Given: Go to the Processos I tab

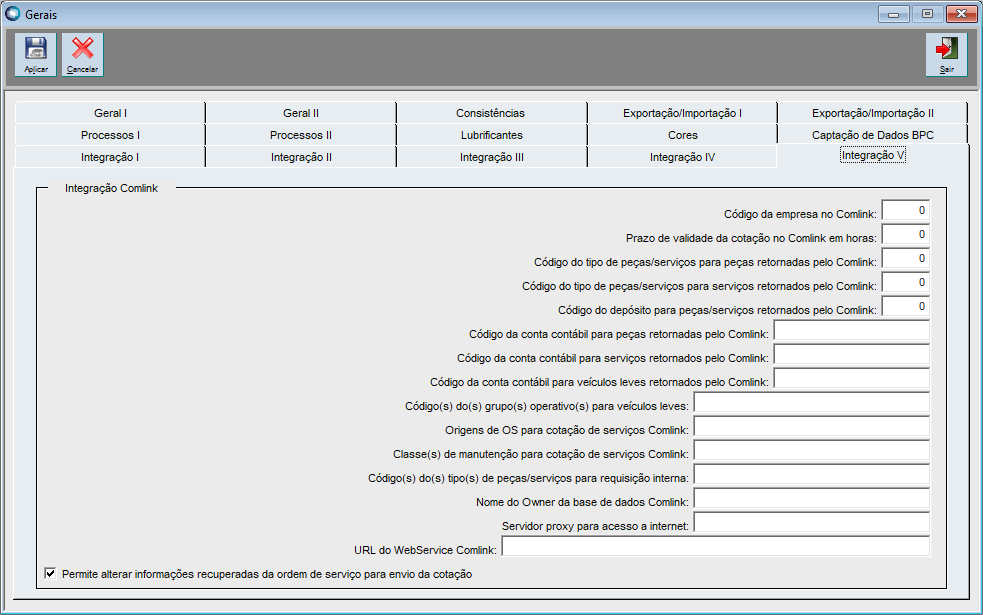Looking at the screenshot, I should [110, 135].
